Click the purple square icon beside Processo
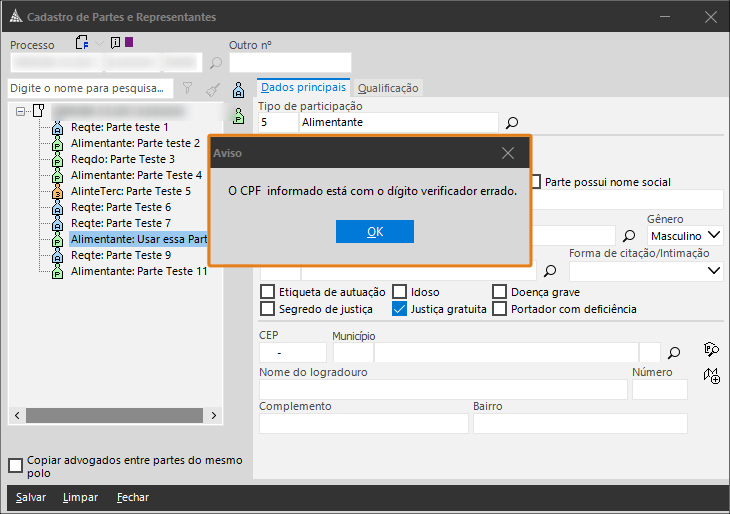The width and height of the screenshot is (730, 514). [129, 43]
